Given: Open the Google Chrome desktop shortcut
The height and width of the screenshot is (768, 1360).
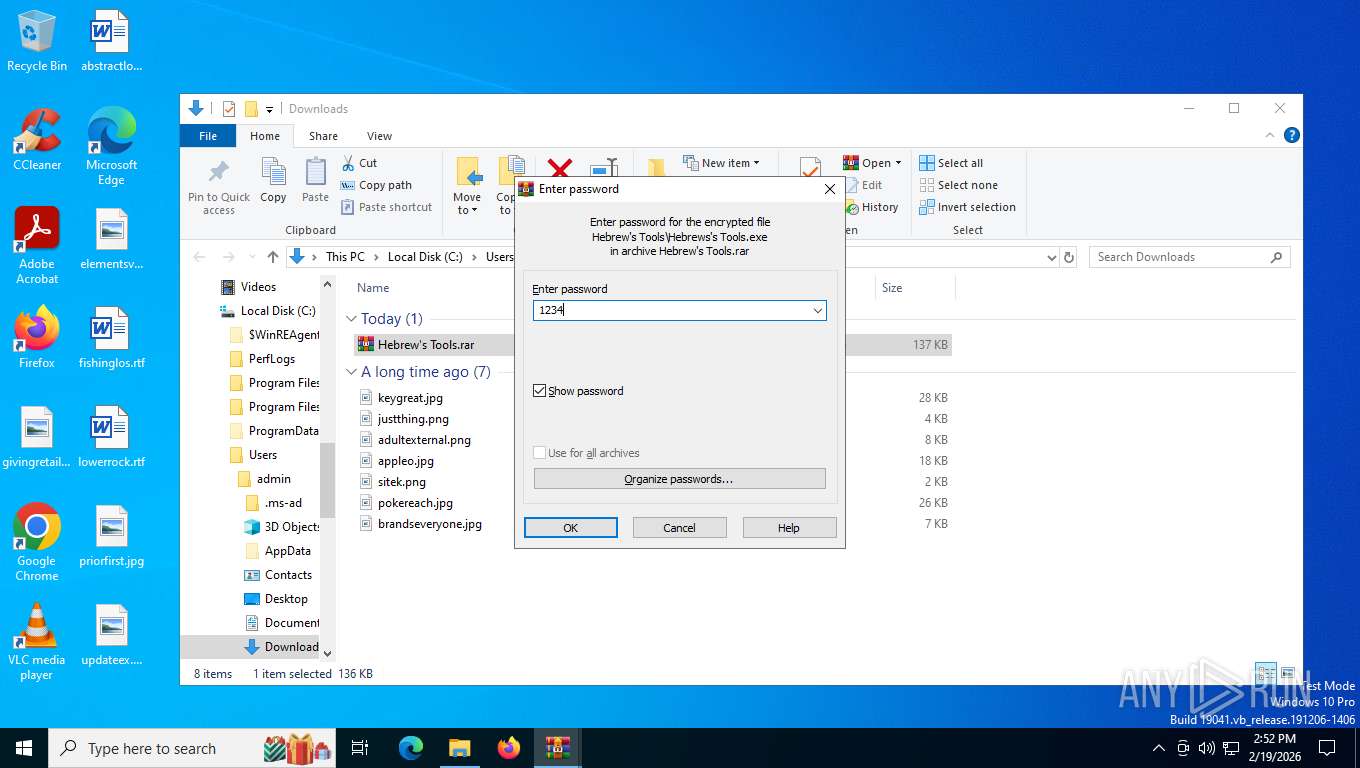Looking at the screenshot, I should point(37,542).
